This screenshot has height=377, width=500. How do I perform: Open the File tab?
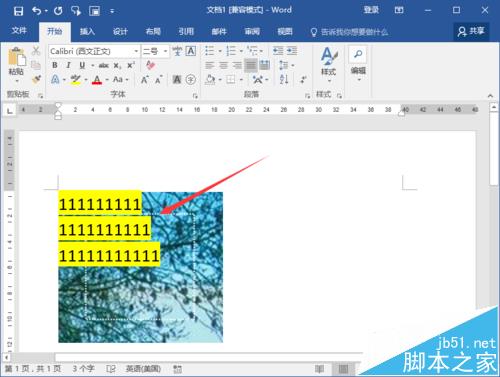[x=19, y=31]
